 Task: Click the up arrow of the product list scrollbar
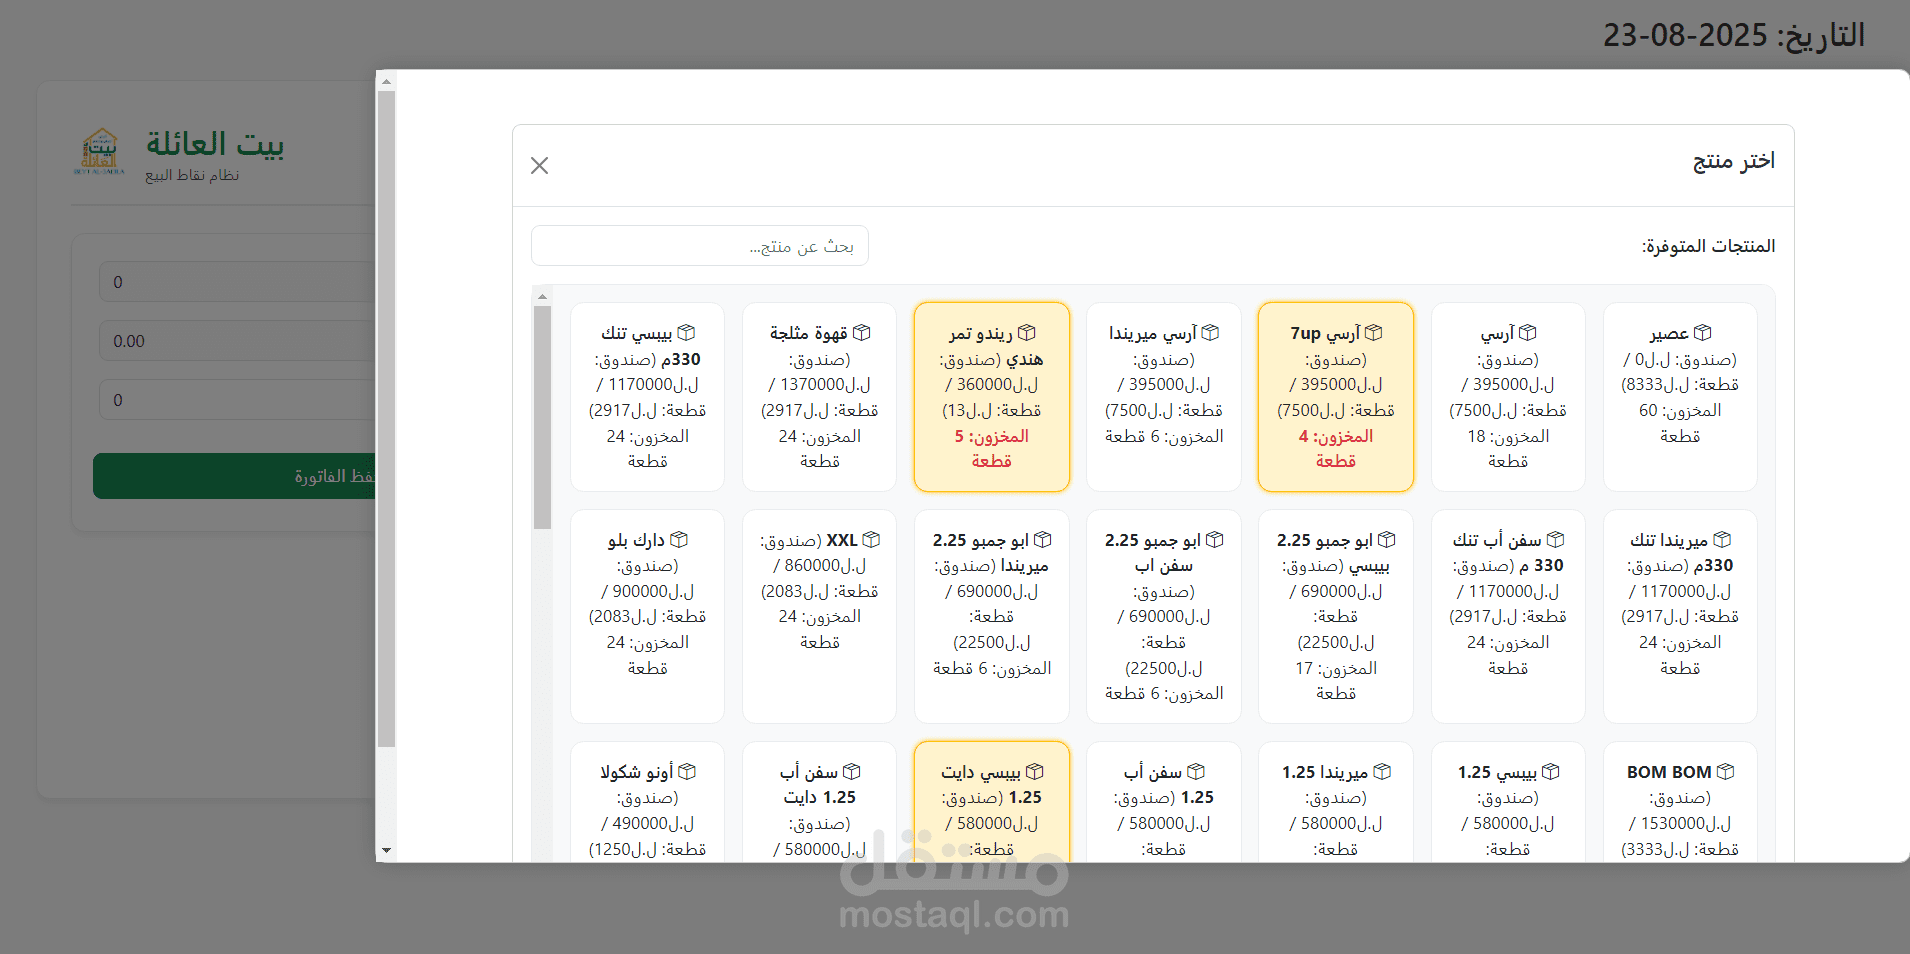point(543,296)
